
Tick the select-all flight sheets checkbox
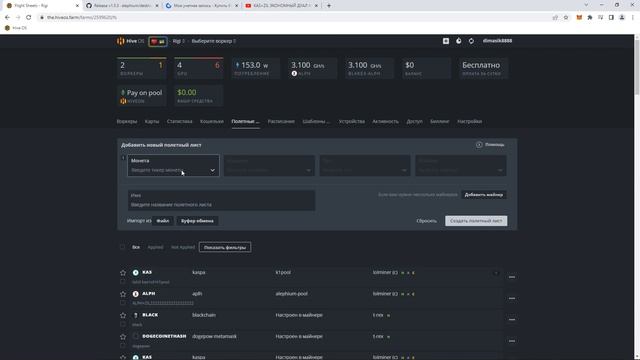[122, 247]
